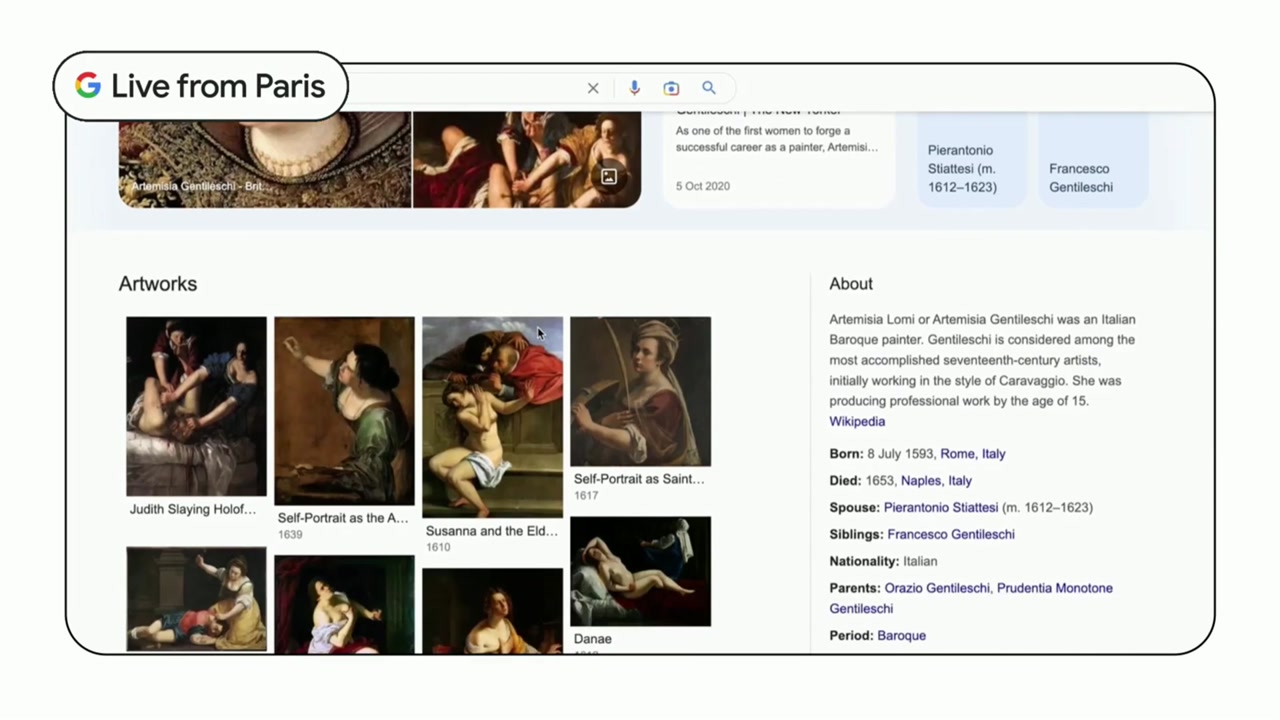Viewport: 1280px width, 720px height.
Task: Click the Danae caption text
Action: 593,639
